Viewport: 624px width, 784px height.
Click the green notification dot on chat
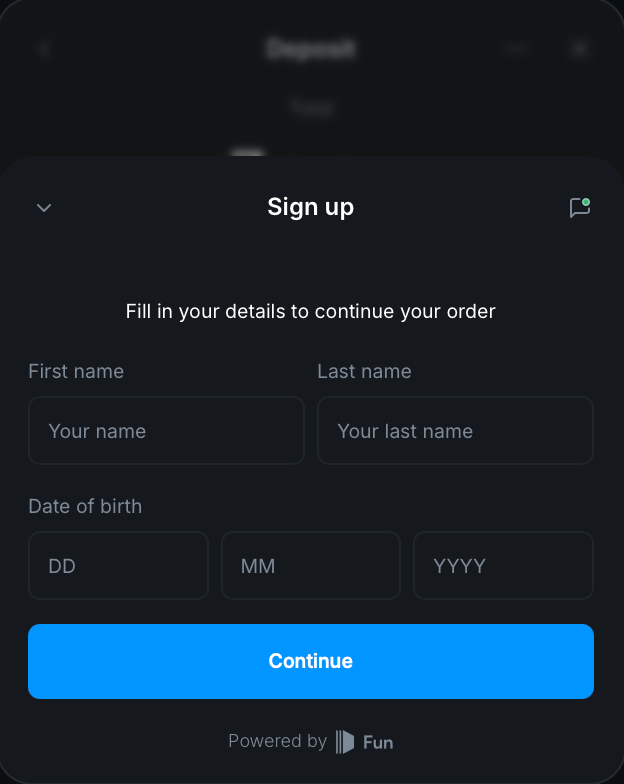[586, 202]
